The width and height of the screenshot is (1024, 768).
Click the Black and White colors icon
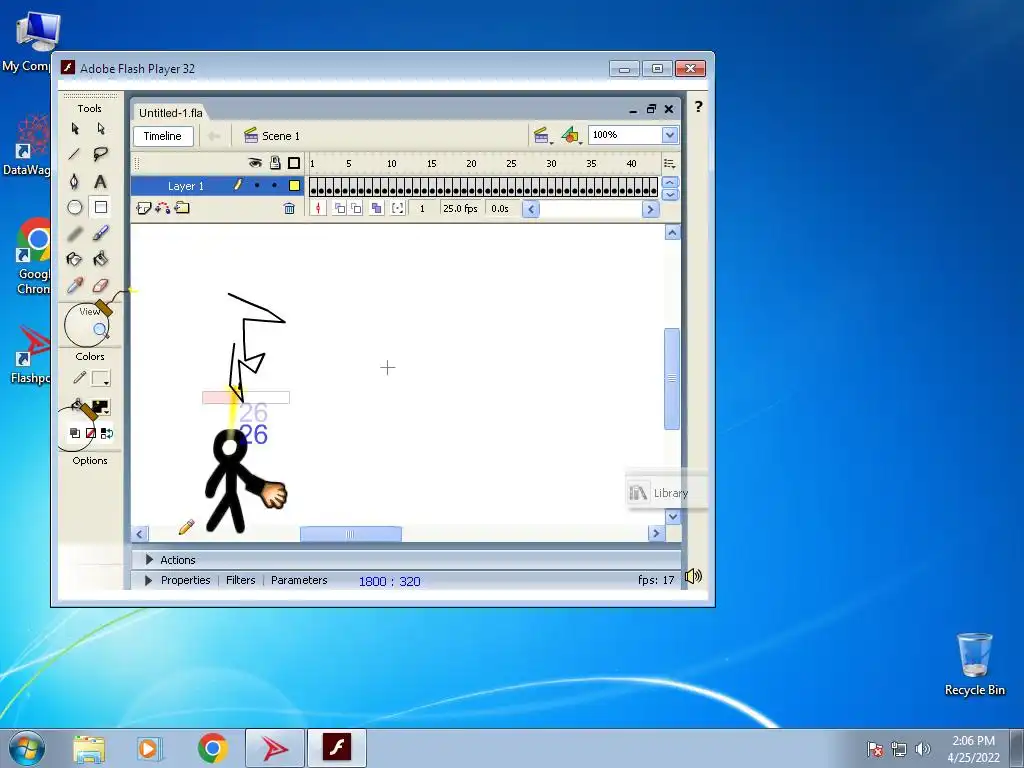tap(75, 433)
